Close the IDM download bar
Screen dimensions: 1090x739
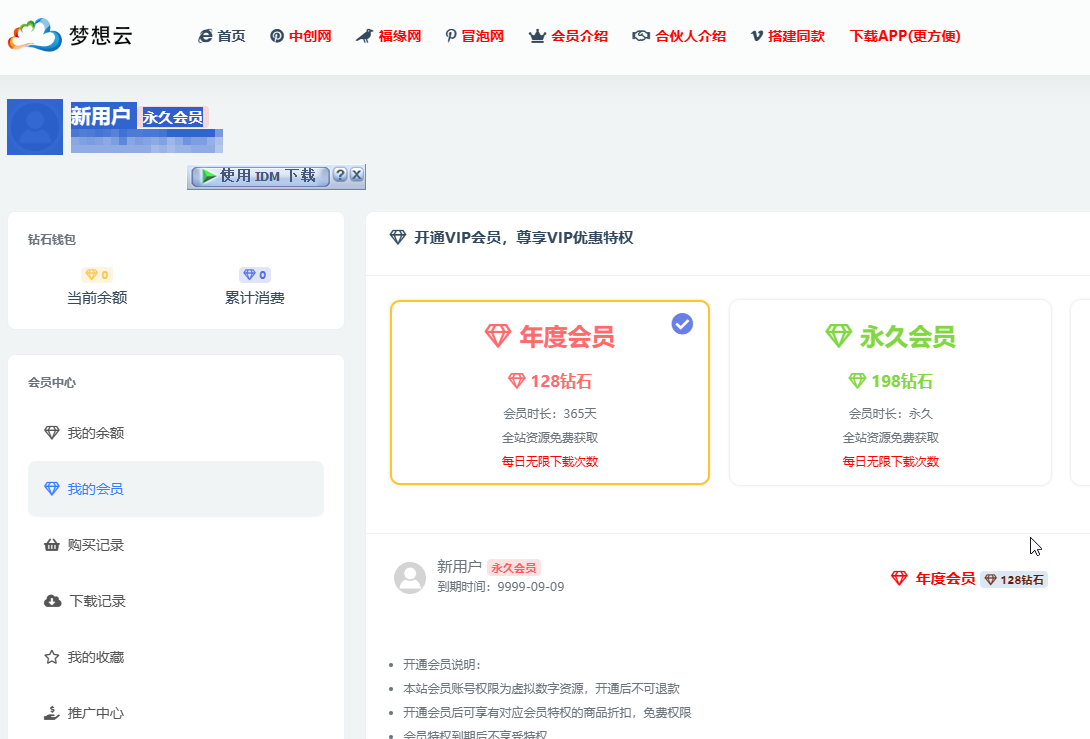click(357, 174)
